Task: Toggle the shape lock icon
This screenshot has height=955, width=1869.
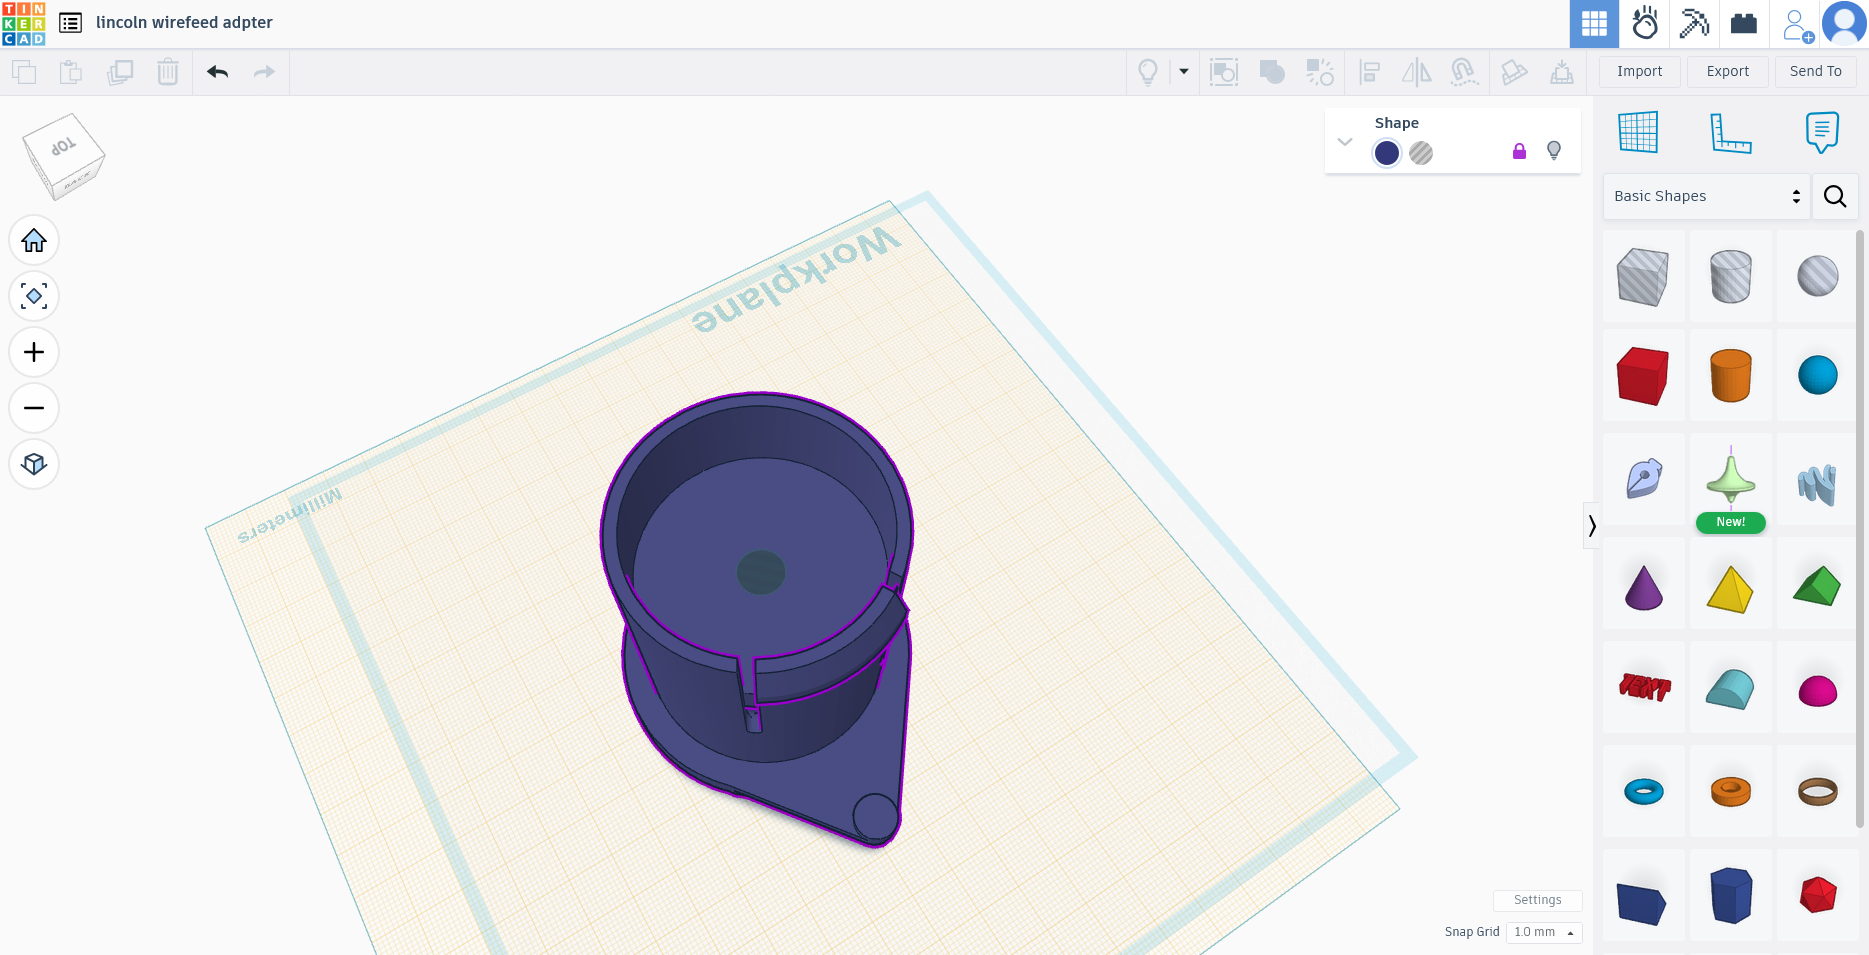Action: click(1519, 151)
